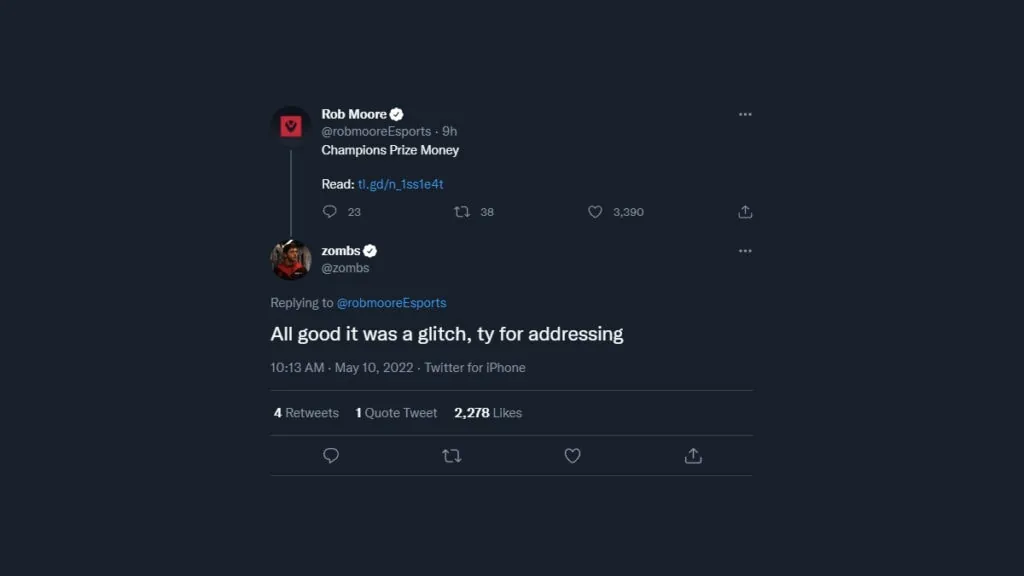1024x576 pixels.
Task: Like zombs' reply tweet
Action: click(572, 456)
